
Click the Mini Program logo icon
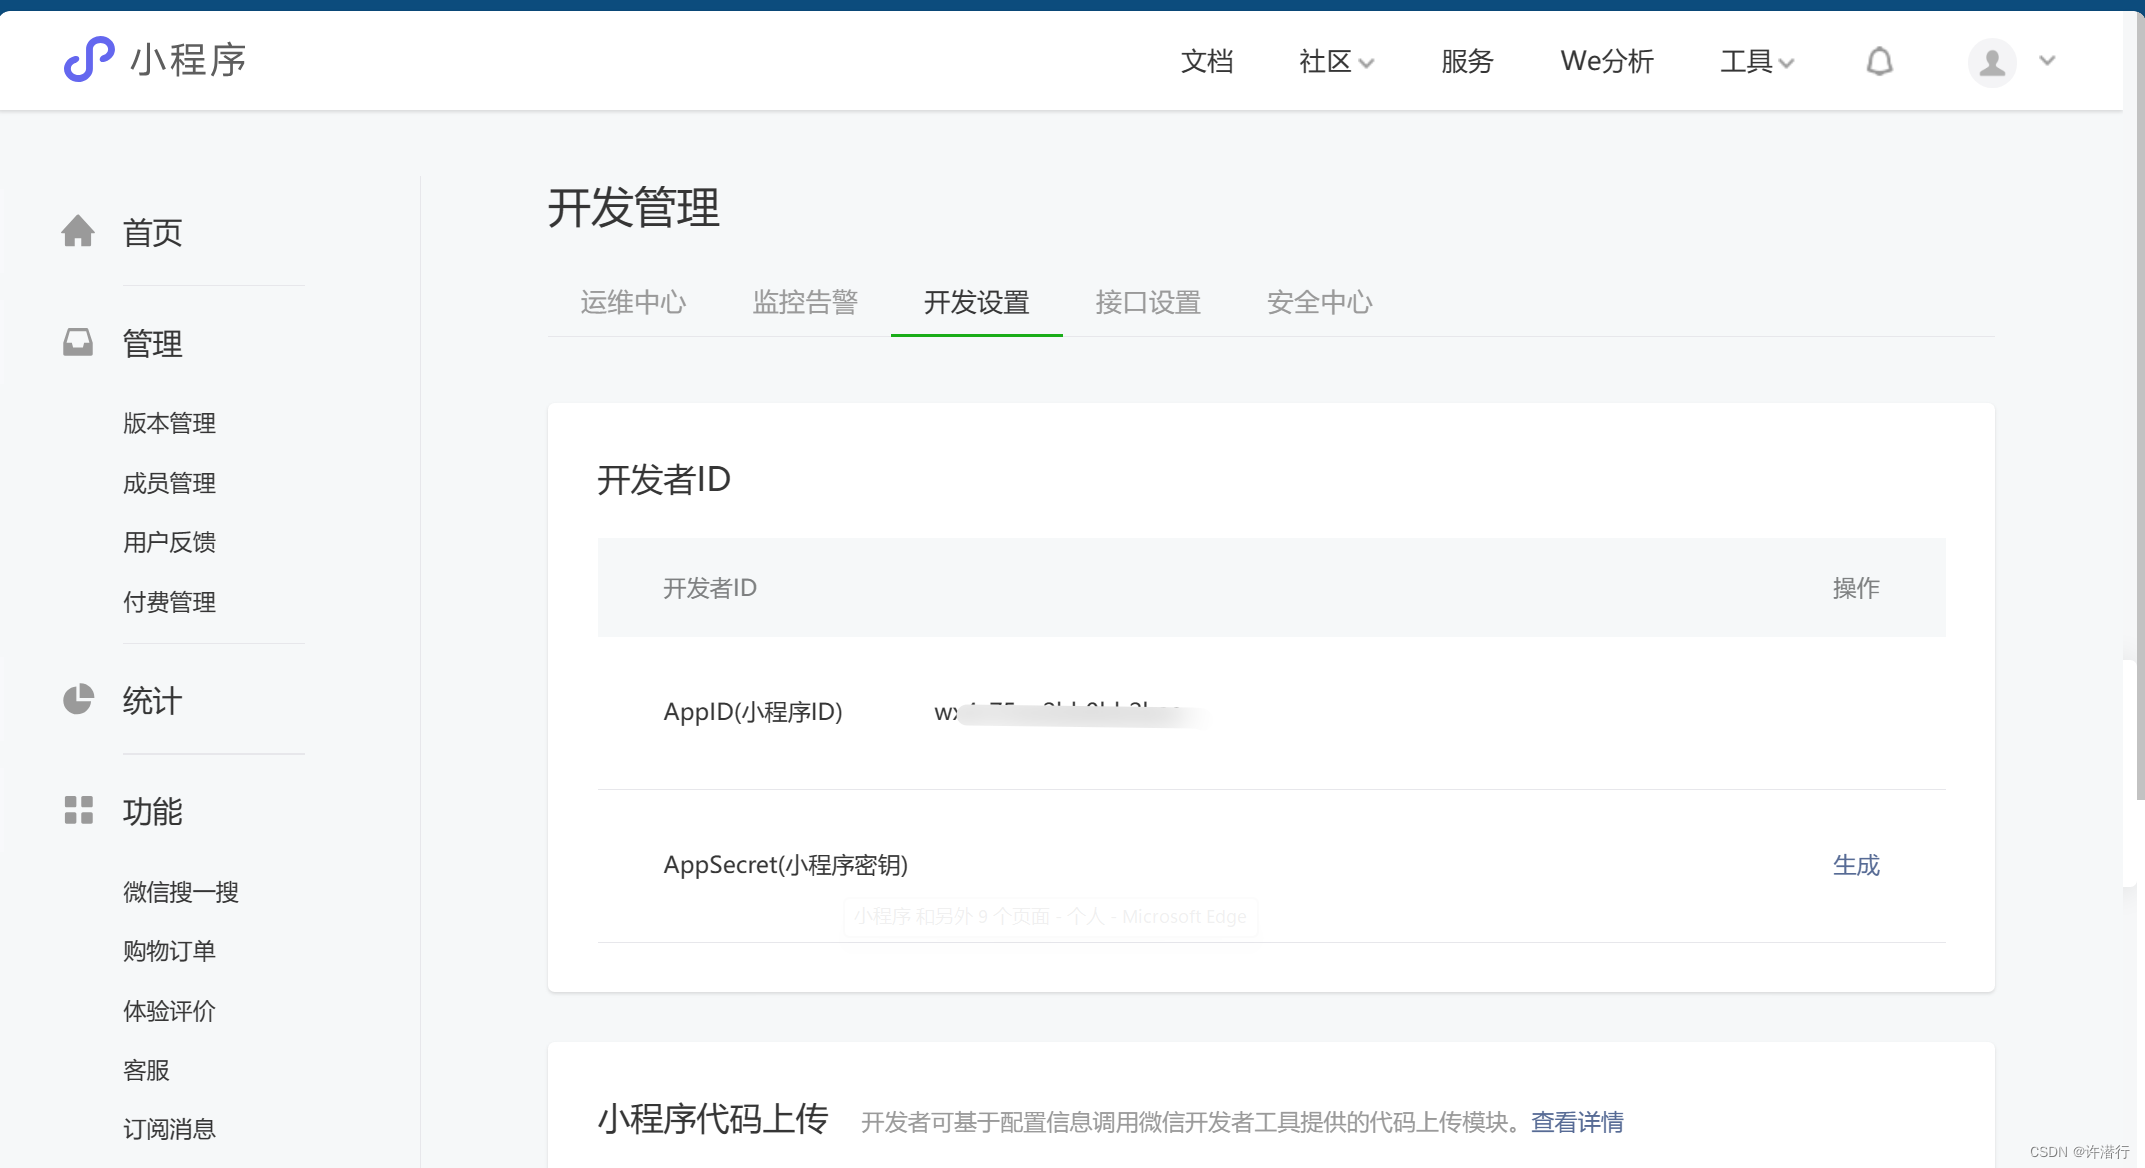click(89, 59)
